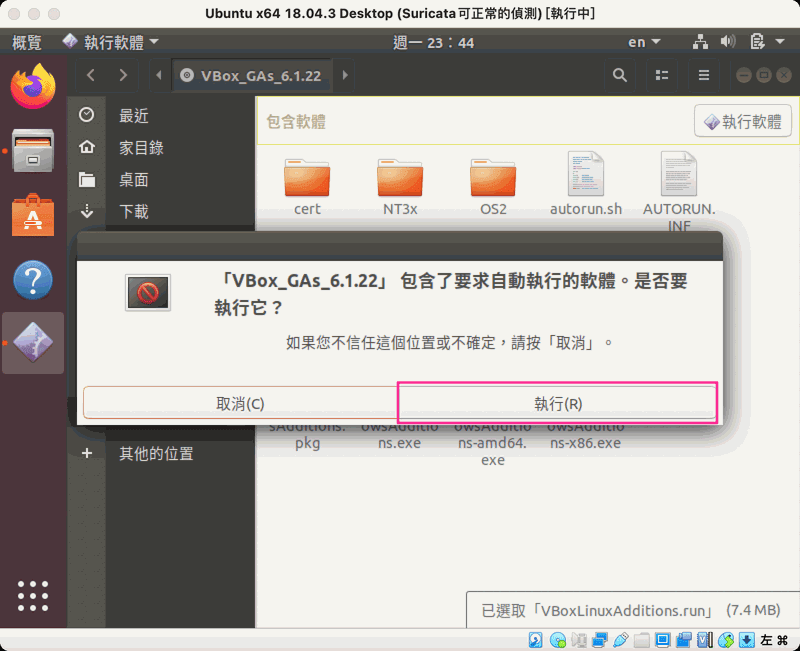The image size is (800, 651).
Task: Click the status text 已選取 VBoxLinuxAdditions.run
Action: (x=631, y=610)
